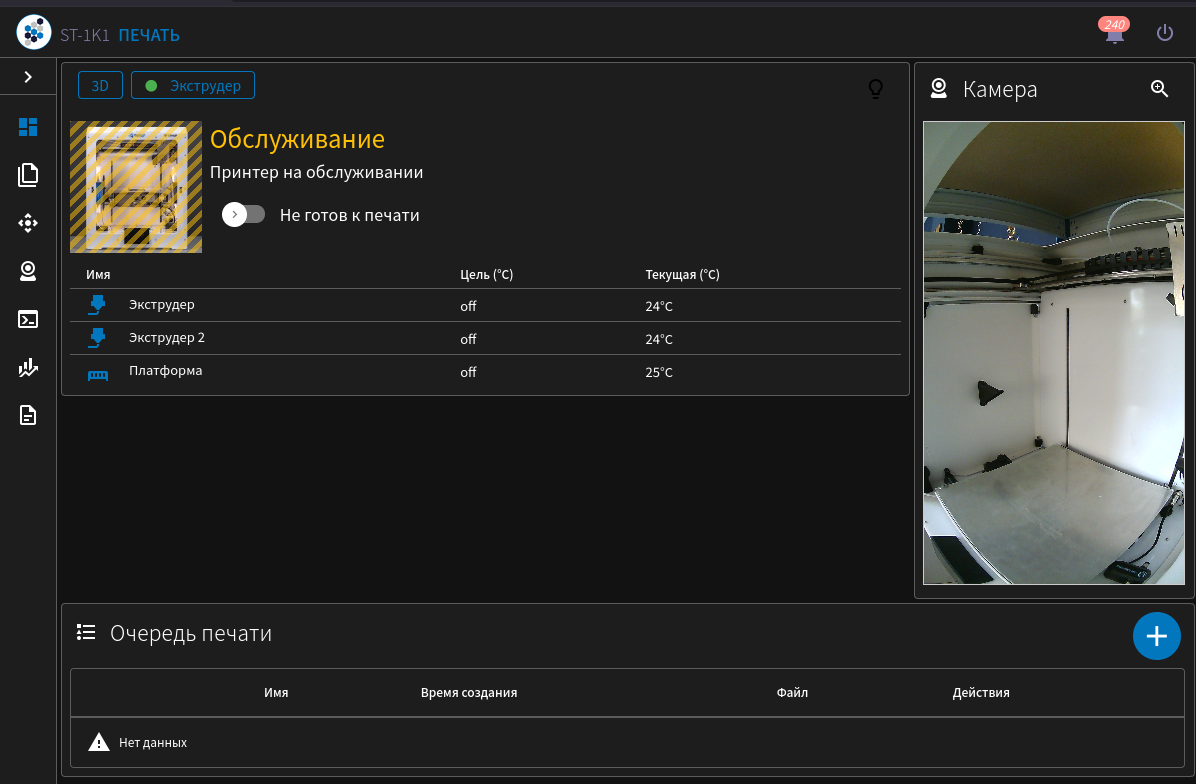Toggle the 'Не готов к печати' switch
Image resolution: width=1196 pixels, height=784 pixels.
click(243, 215)
